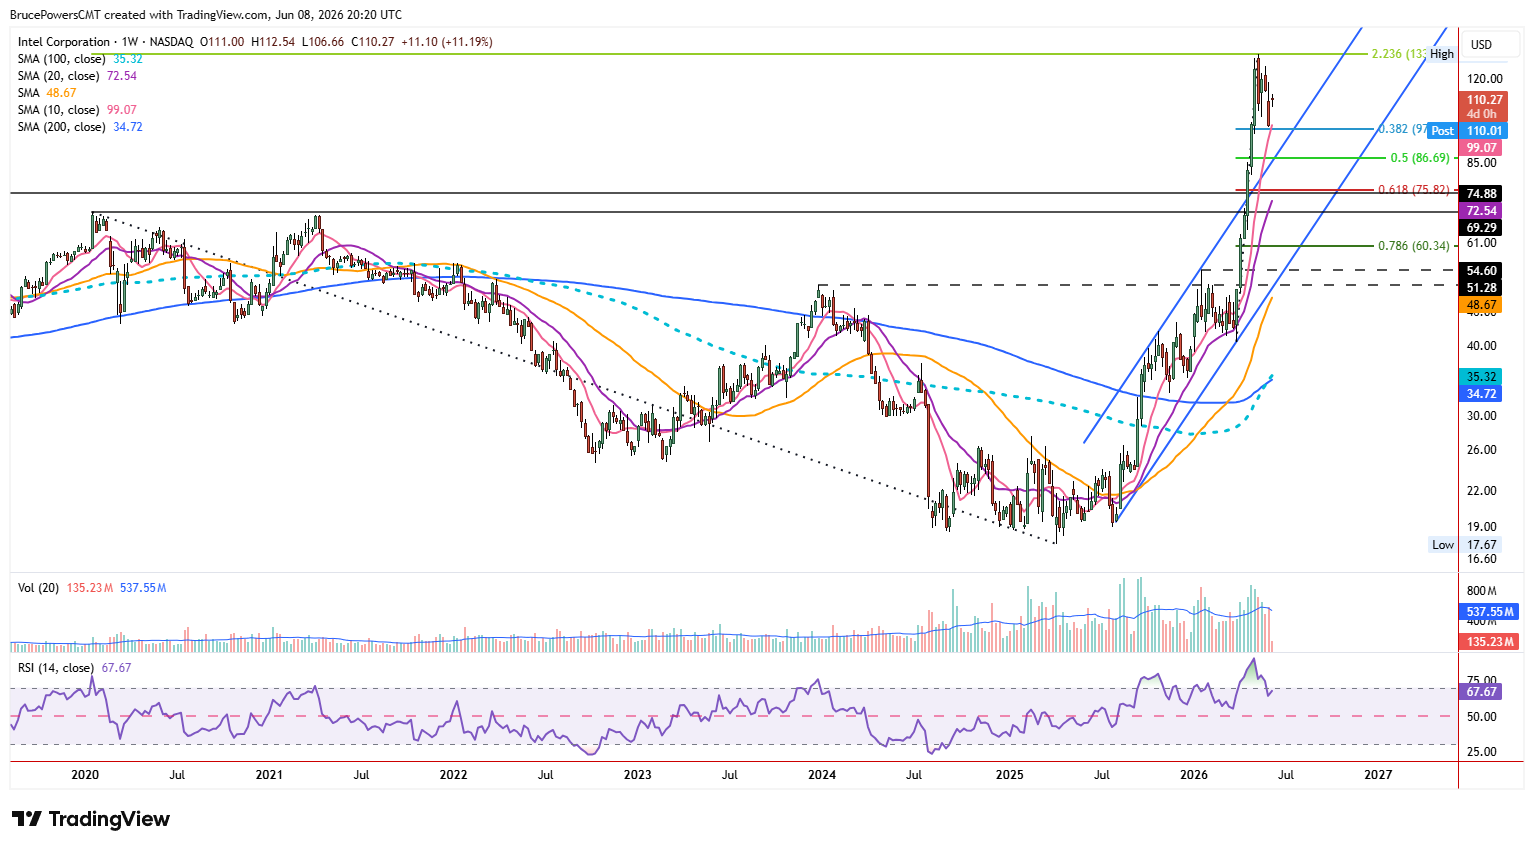The width and height of the screenshot is (1534, 849).
Task: Click the 2026 label on time axis
Action: click(1194, 775)
